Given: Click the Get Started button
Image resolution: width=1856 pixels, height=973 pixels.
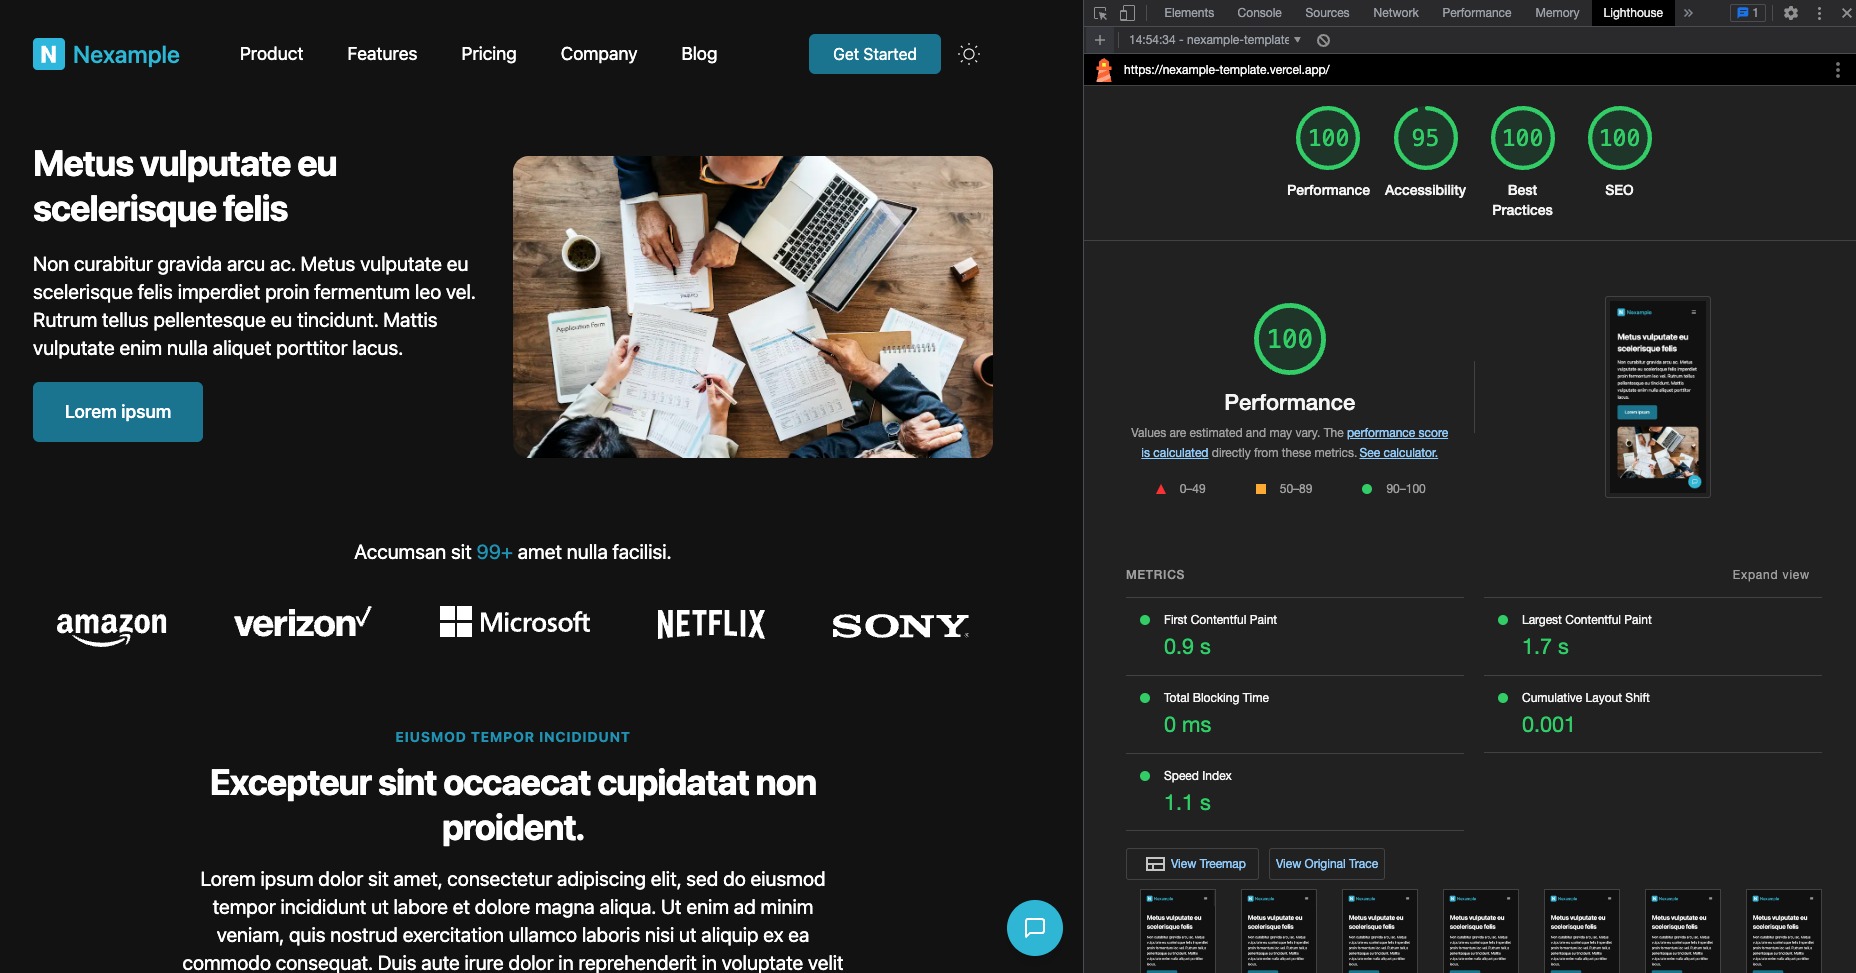Looking at the screenshot, I should (x=875, y=54).
